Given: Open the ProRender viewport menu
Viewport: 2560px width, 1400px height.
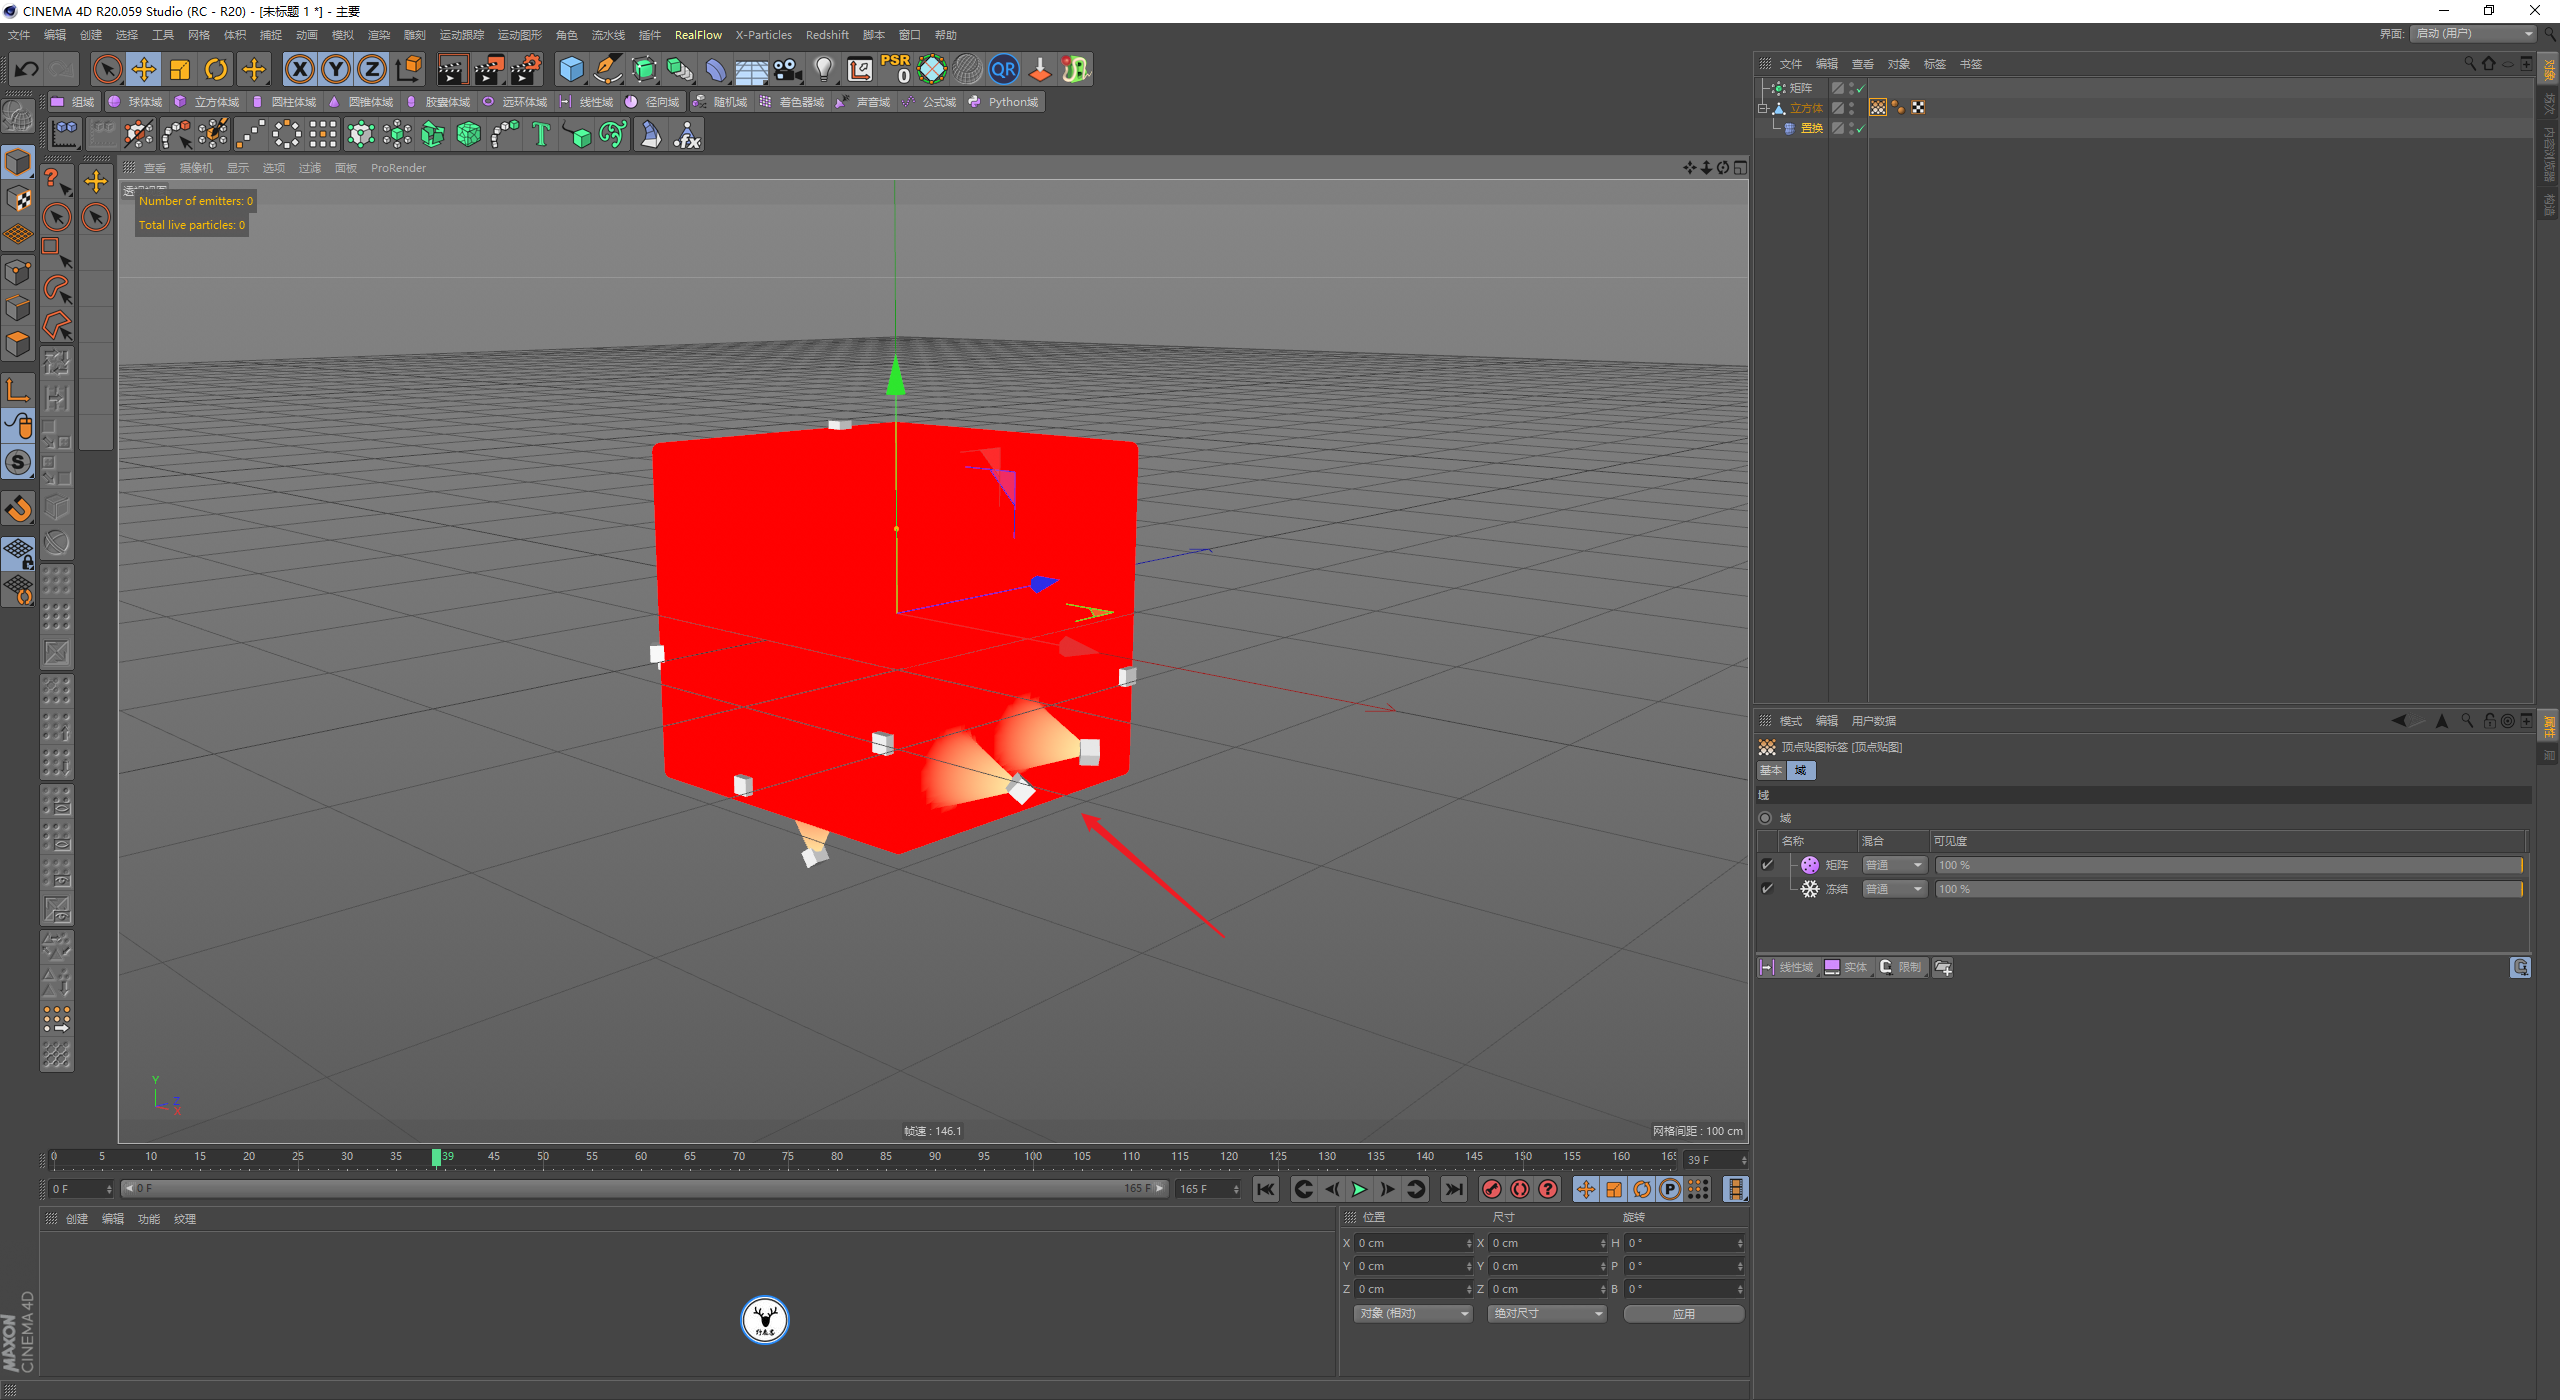Looking at the screenshot, I should [398, 168].
